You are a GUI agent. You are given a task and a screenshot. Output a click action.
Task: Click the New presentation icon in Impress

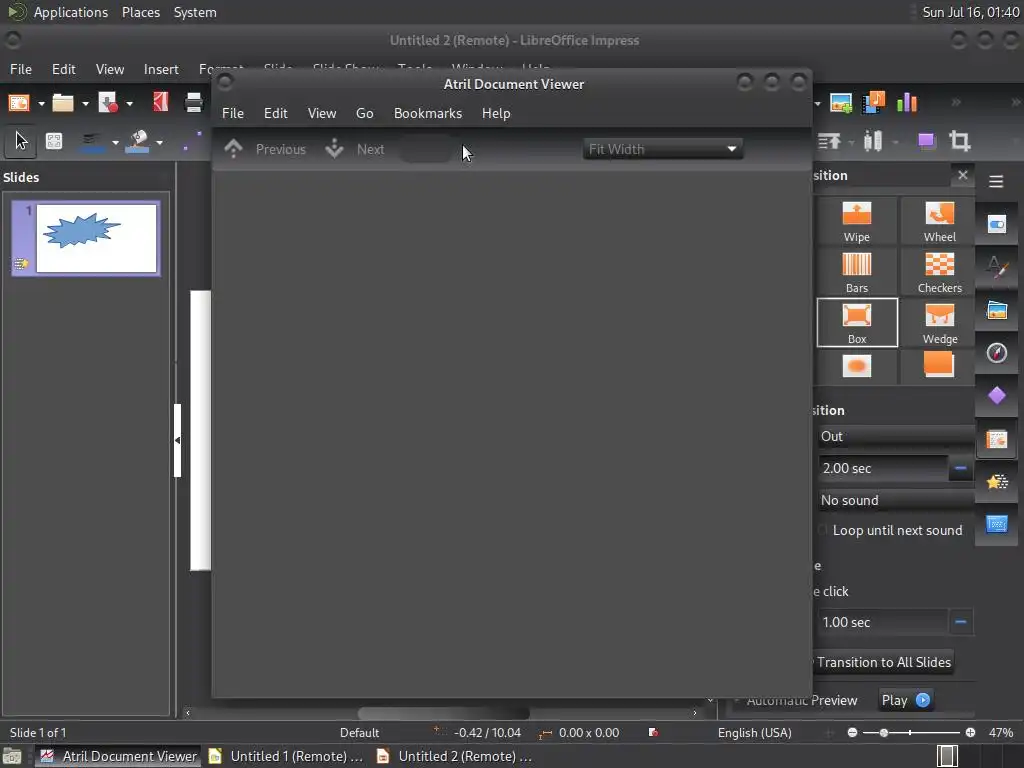[19, 103]
